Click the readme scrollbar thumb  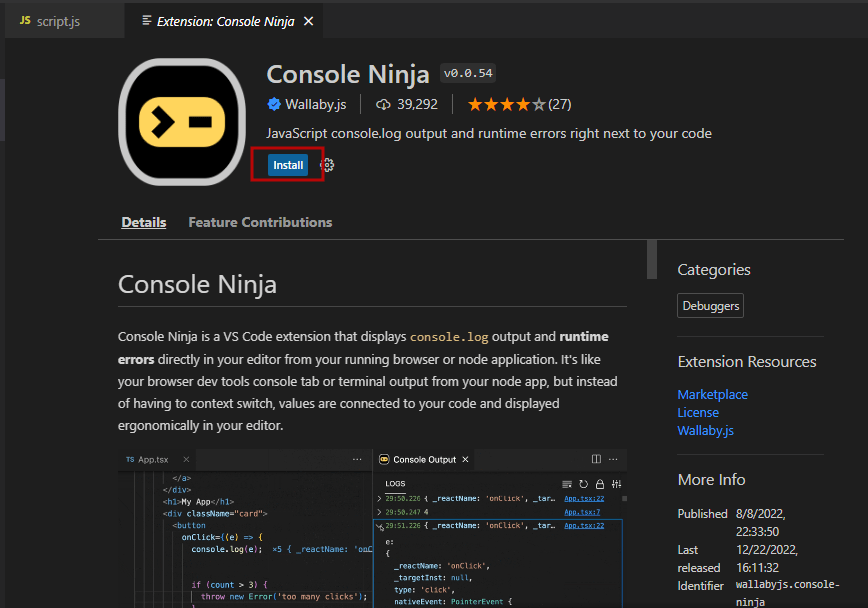(x=652, y=259)
